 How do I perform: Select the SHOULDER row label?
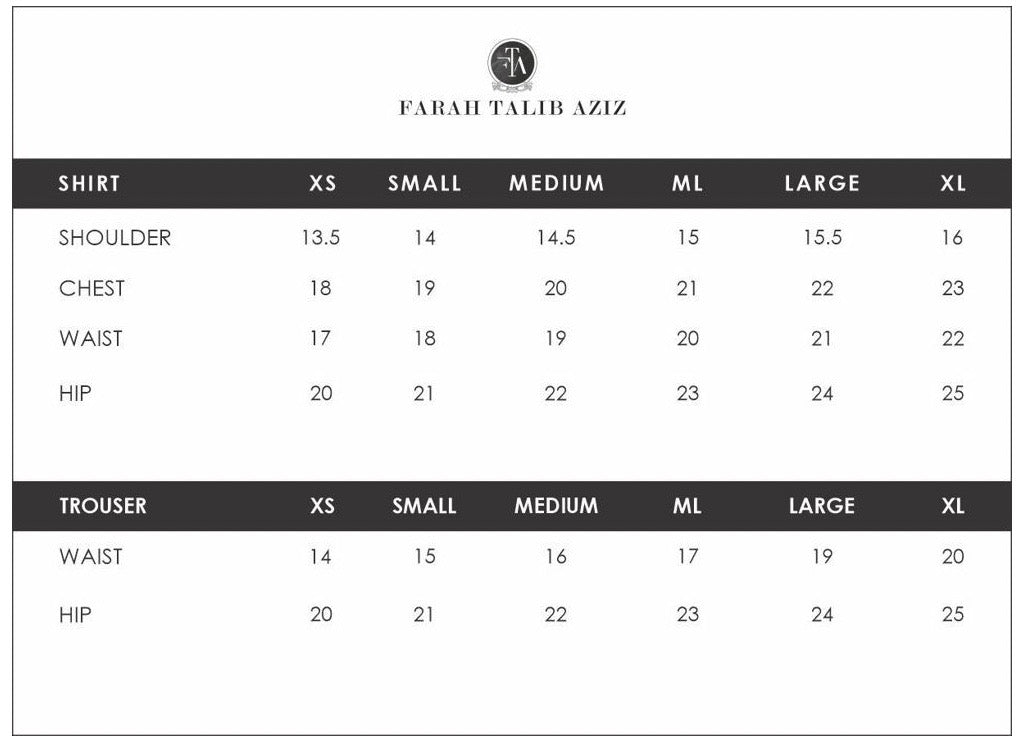click(114, 238)
